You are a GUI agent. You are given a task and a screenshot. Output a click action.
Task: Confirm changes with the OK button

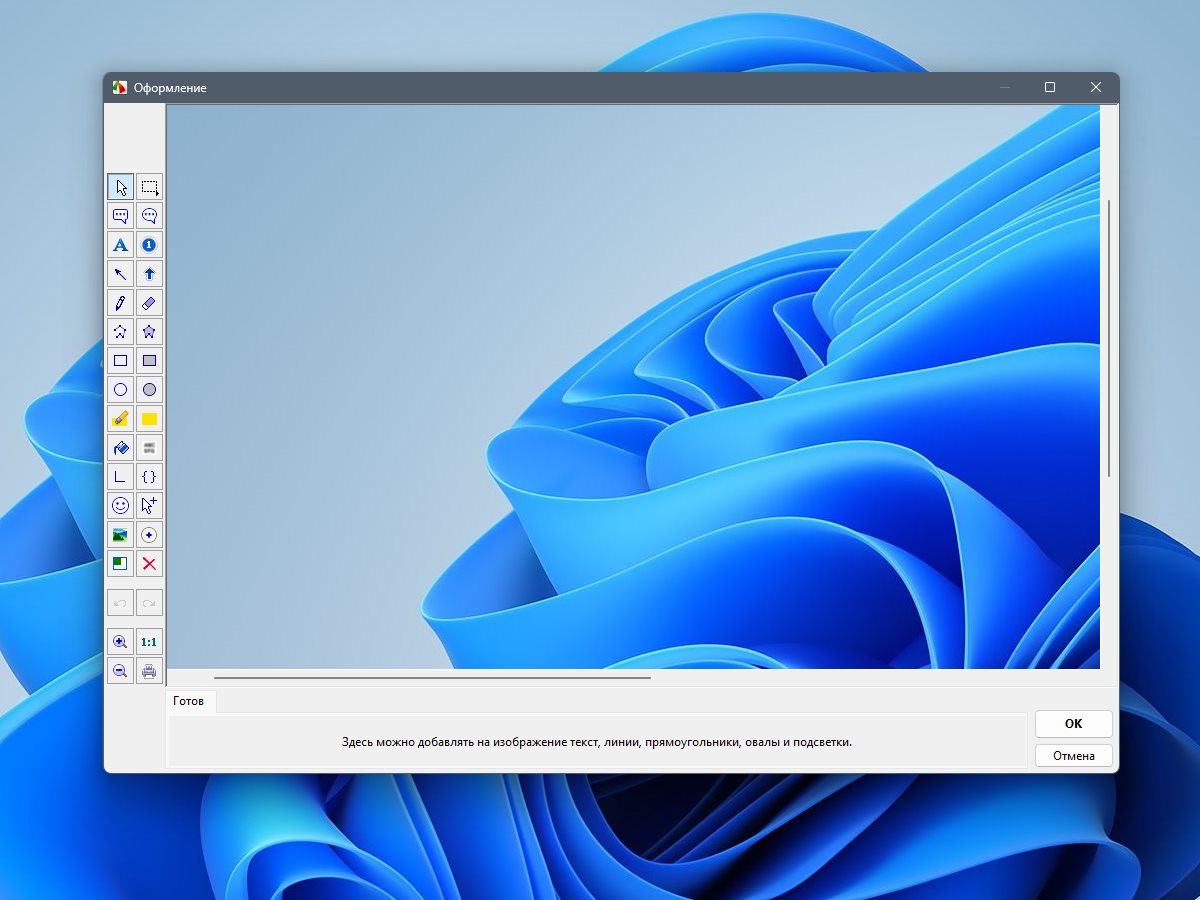[x=1073, y=724]
